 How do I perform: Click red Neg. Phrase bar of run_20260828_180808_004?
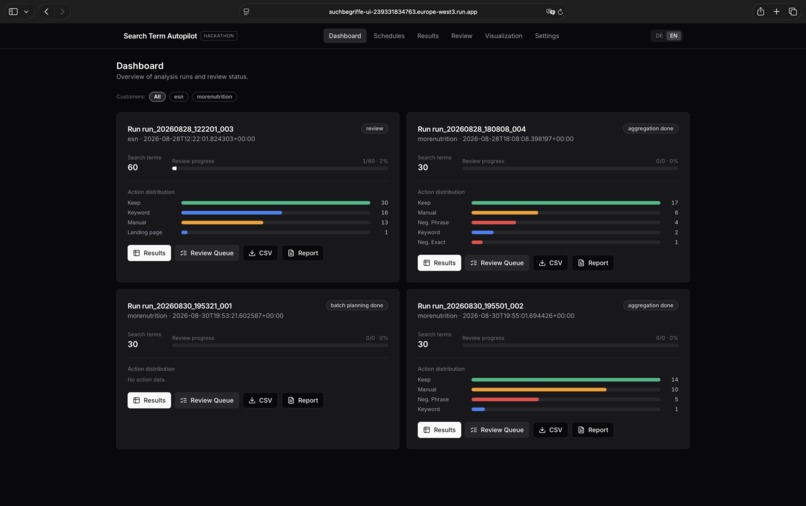click(493, 223)
